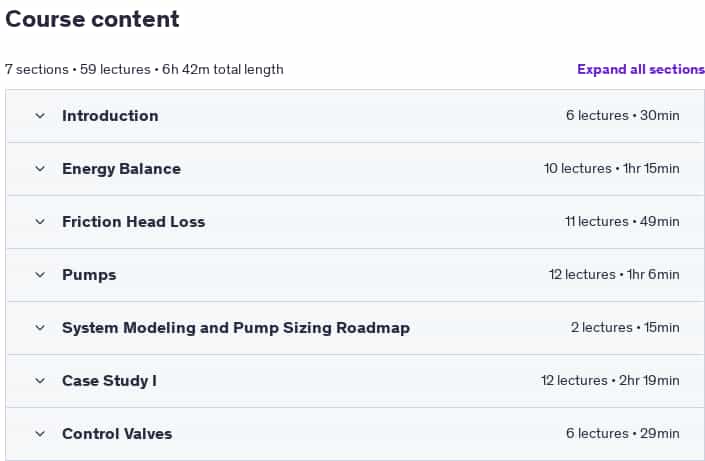The height and width of the screenshot is (461, 705).
Task: Open the Friction Head Loss title
Action: (134, 222)
